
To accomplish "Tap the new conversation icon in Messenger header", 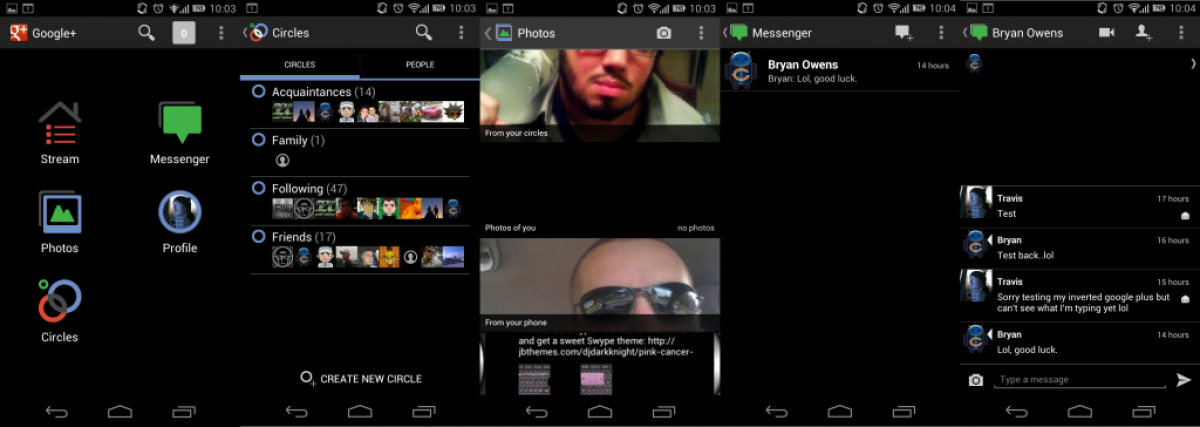I will (x=904, y=33).
